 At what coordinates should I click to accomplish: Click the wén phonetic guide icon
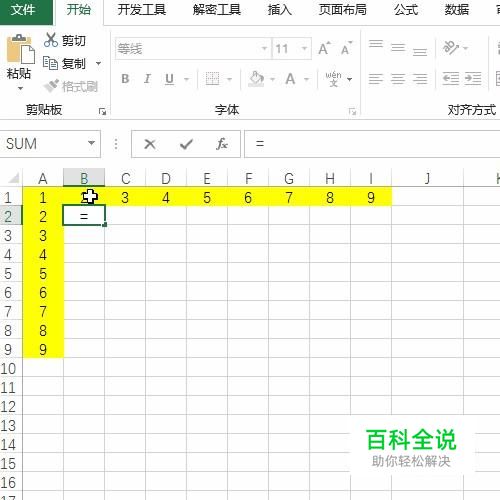coord(333,79)
